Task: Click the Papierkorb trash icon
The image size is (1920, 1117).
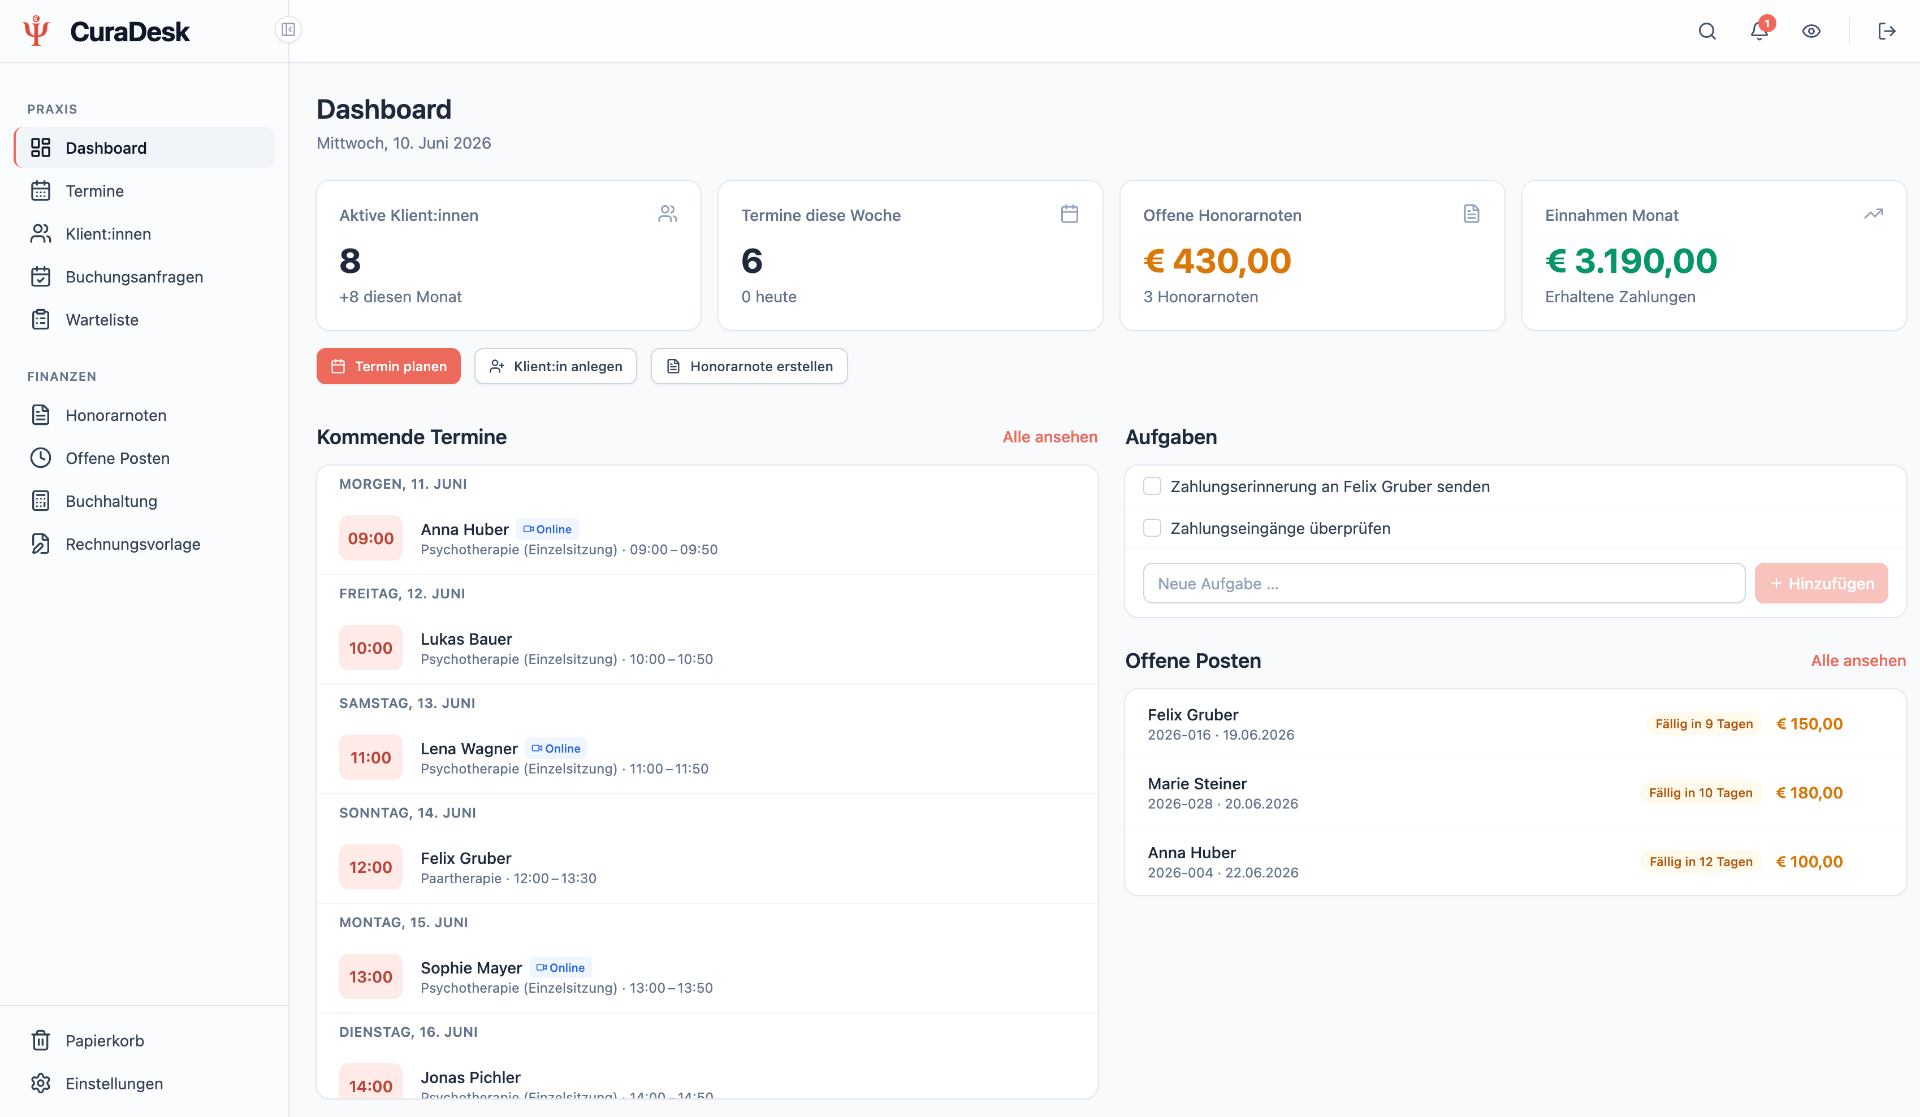Action: pyautogui.click(x=41, y=1041)
